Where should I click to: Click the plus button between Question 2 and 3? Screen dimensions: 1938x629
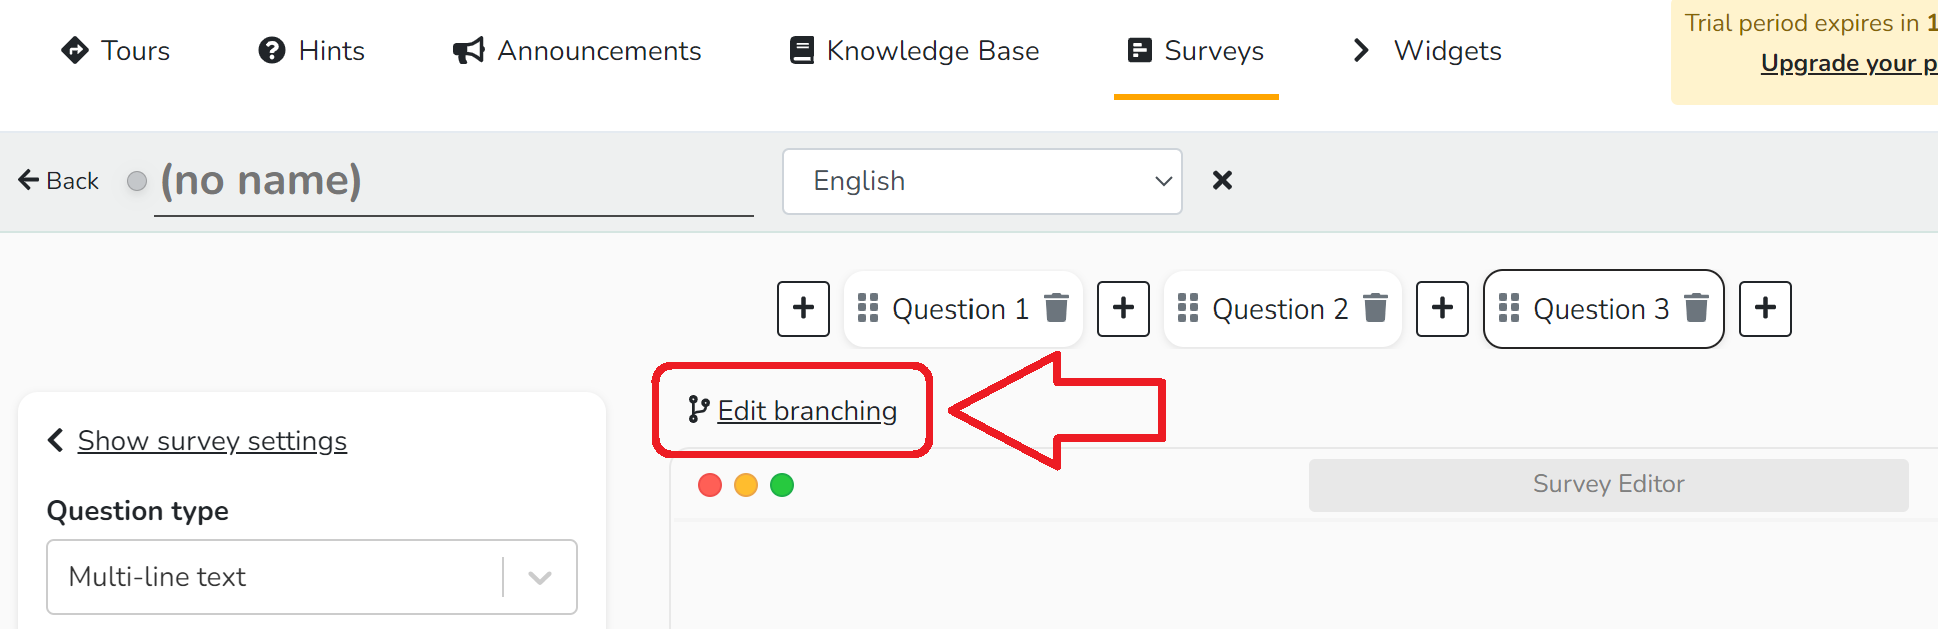[x=1443, y=308]
